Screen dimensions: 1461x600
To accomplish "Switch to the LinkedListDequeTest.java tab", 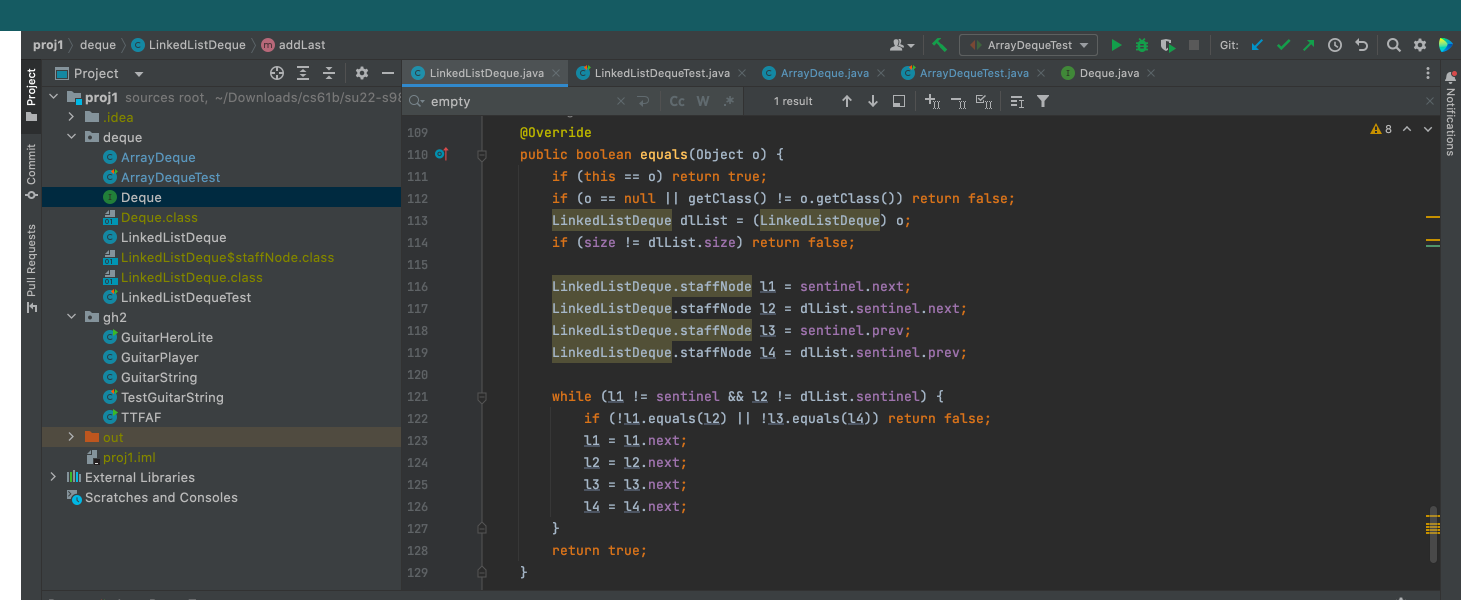I will point(661,73).
